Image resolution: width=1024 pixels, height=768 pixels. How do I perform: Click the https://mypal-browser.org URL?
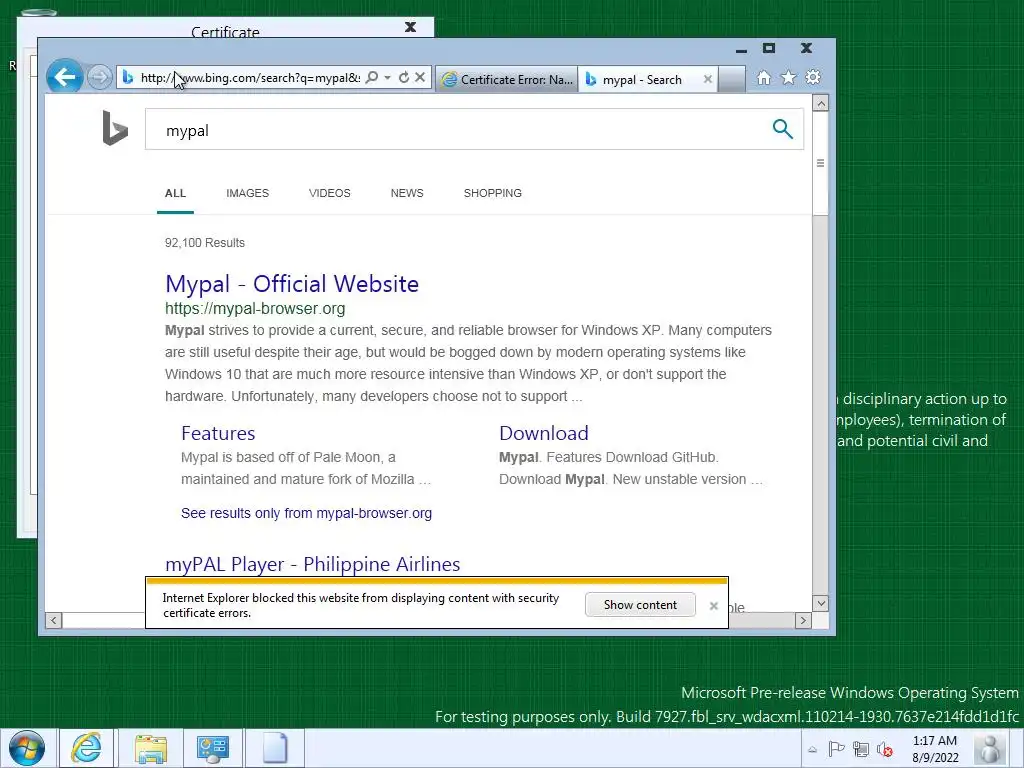click(x=255, y=308)
